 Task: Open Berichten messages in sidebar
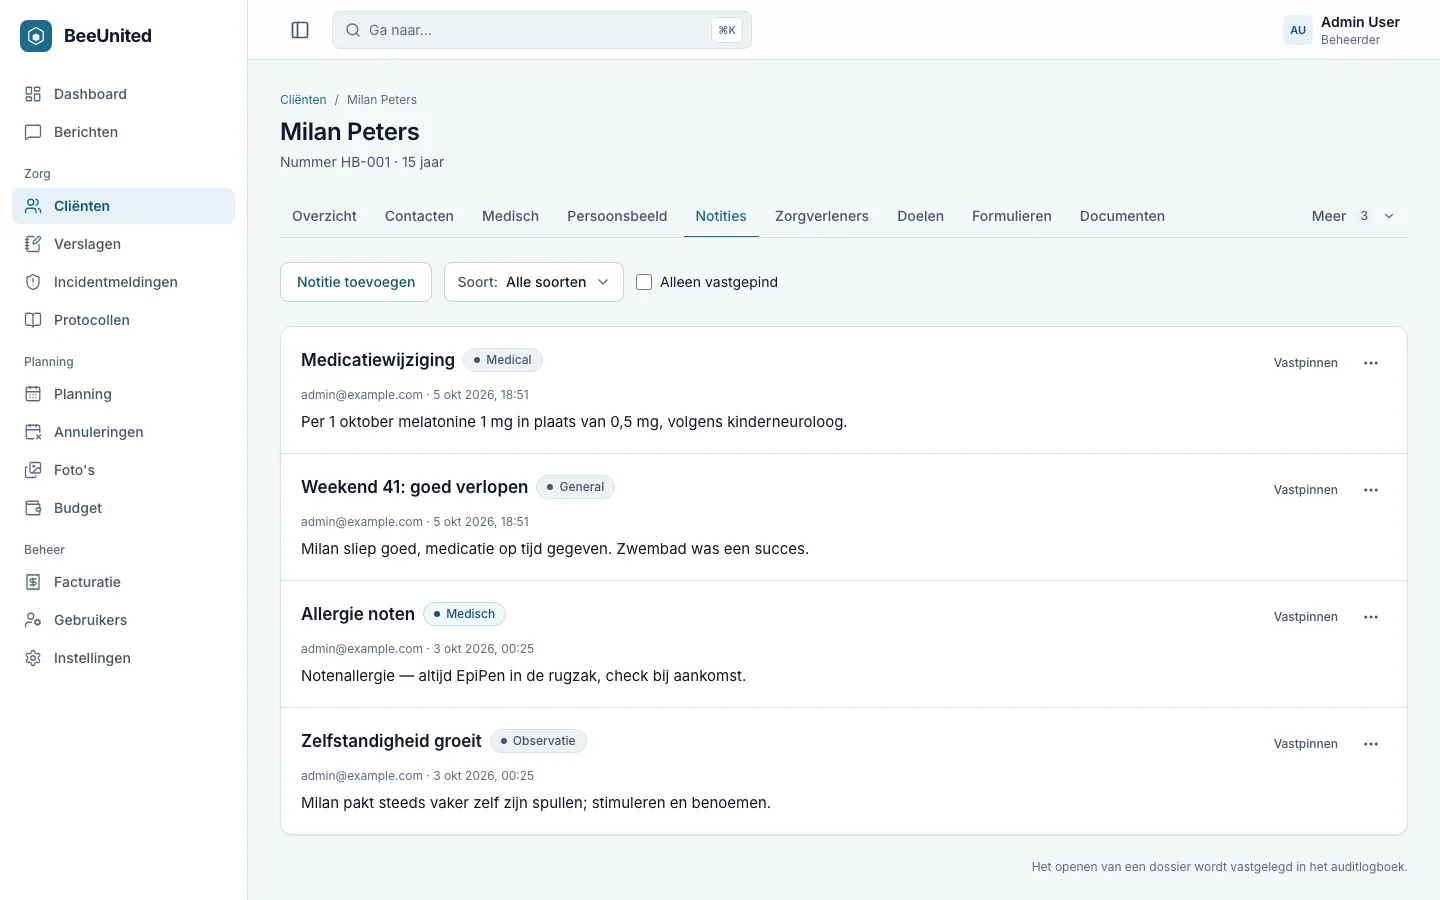tap(123, 132)
